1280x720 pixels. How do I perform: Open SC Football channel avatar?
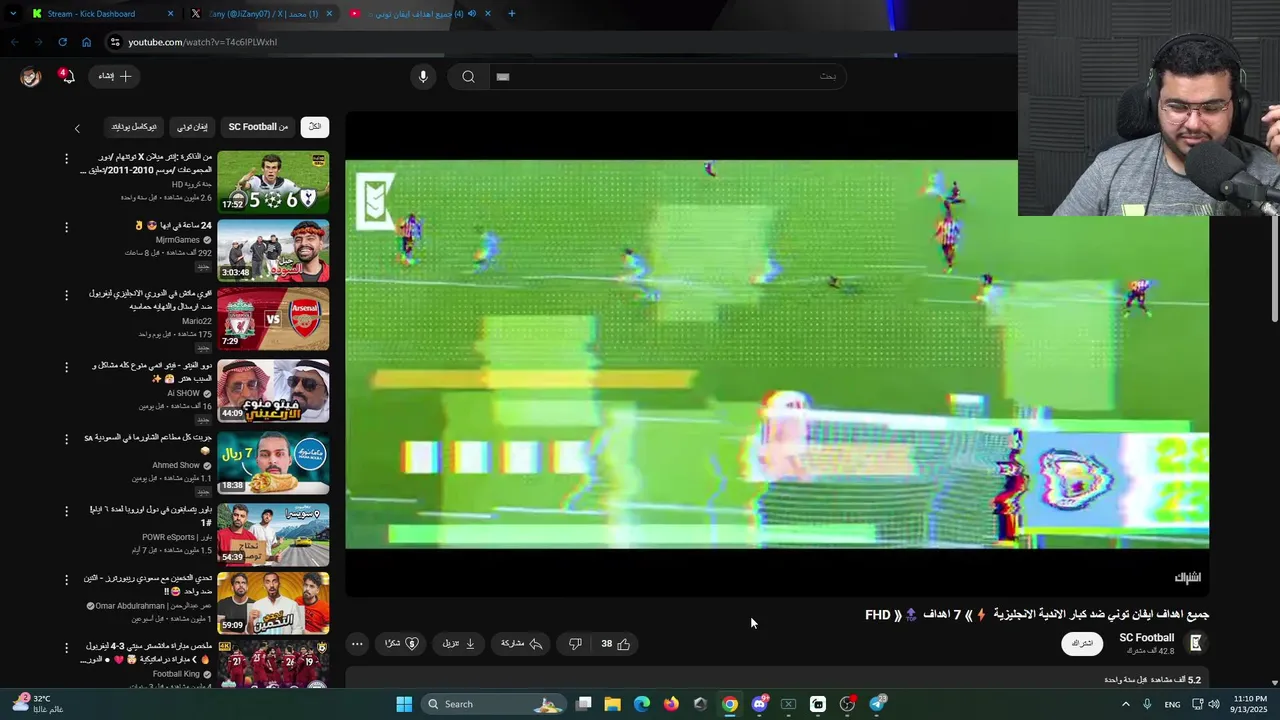click(1195, 643)
